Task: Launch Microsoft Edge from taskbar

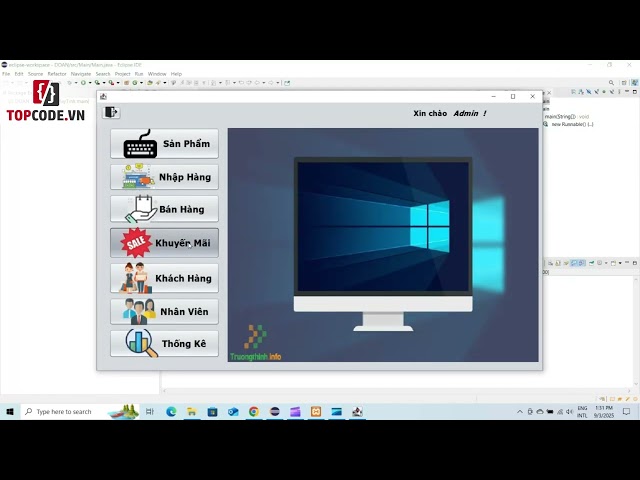Action: click(171, 411)
